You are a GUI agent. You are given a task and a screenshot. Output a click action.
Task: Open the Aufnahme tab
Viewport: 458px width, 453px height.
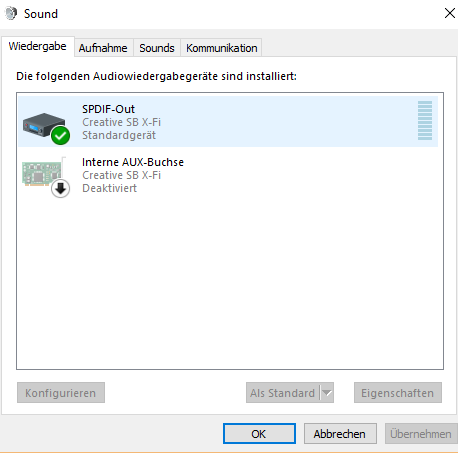click(x=103, y=48)
